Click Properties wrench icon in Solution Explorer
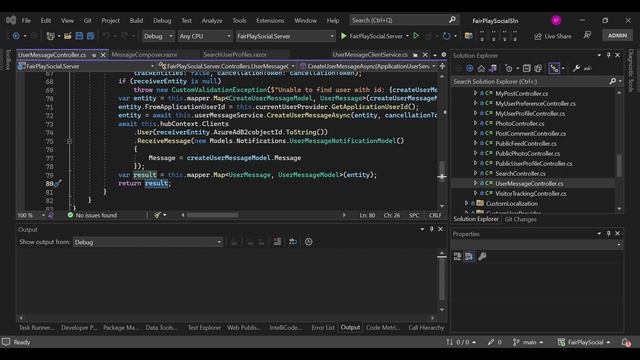The height and width of the screenshot is (360, 640). (576, 69)
